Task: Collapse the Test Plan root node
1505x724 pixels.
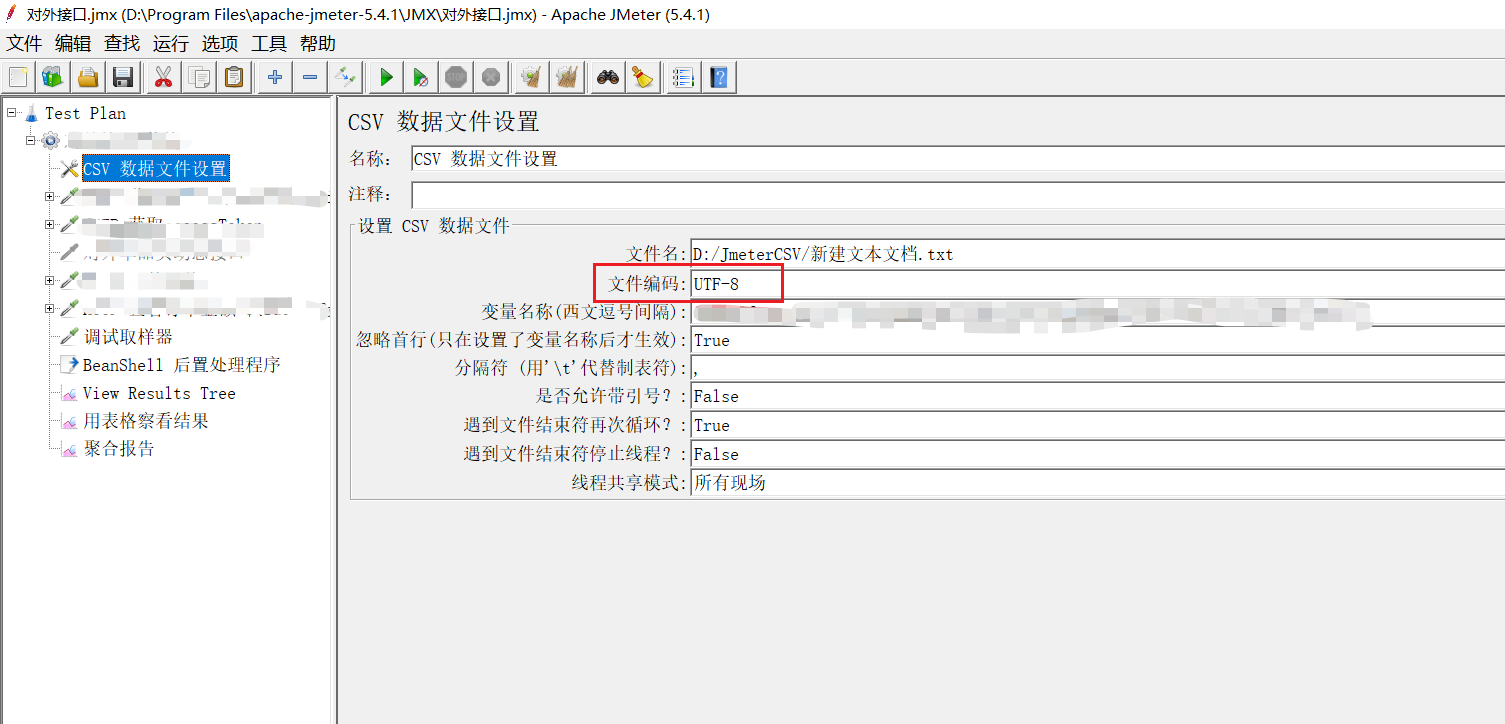Action: click(x=12, y=113)
